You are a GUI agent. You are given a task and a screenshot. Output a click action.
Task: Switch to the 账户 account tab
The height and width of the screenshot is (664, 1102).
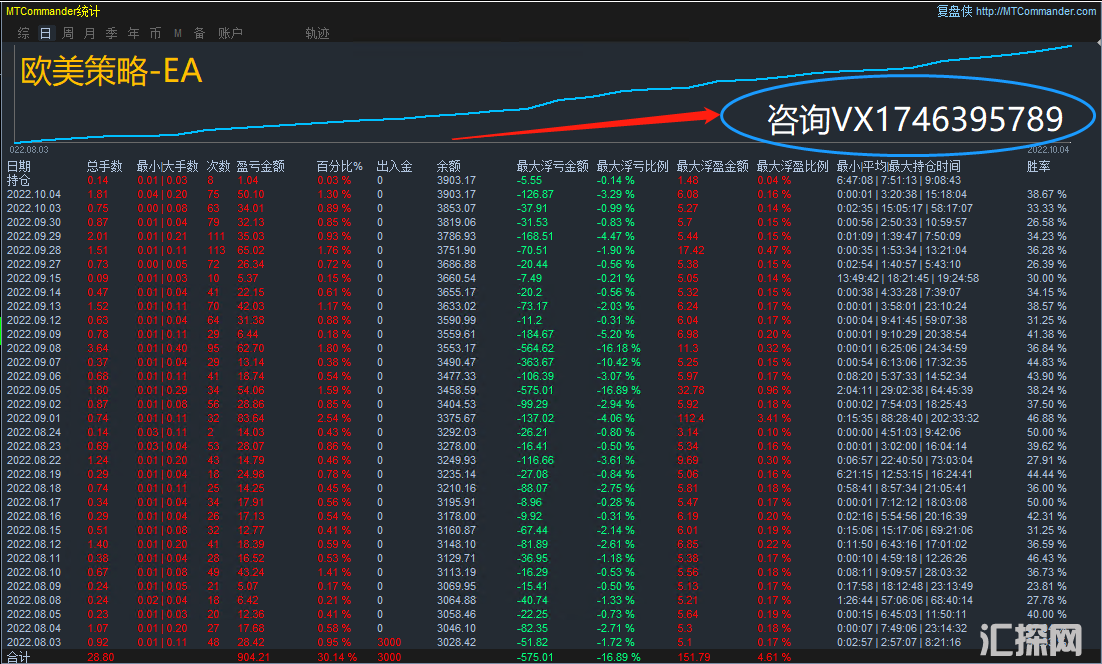pyautogui.click(x=230, y=33)
